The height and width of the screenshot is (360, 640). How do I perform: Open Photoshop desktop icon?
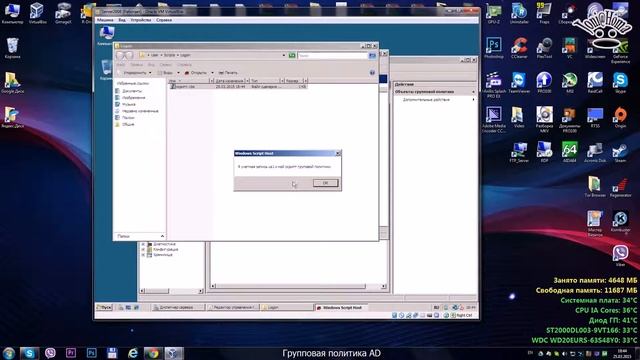coord(494,48)
